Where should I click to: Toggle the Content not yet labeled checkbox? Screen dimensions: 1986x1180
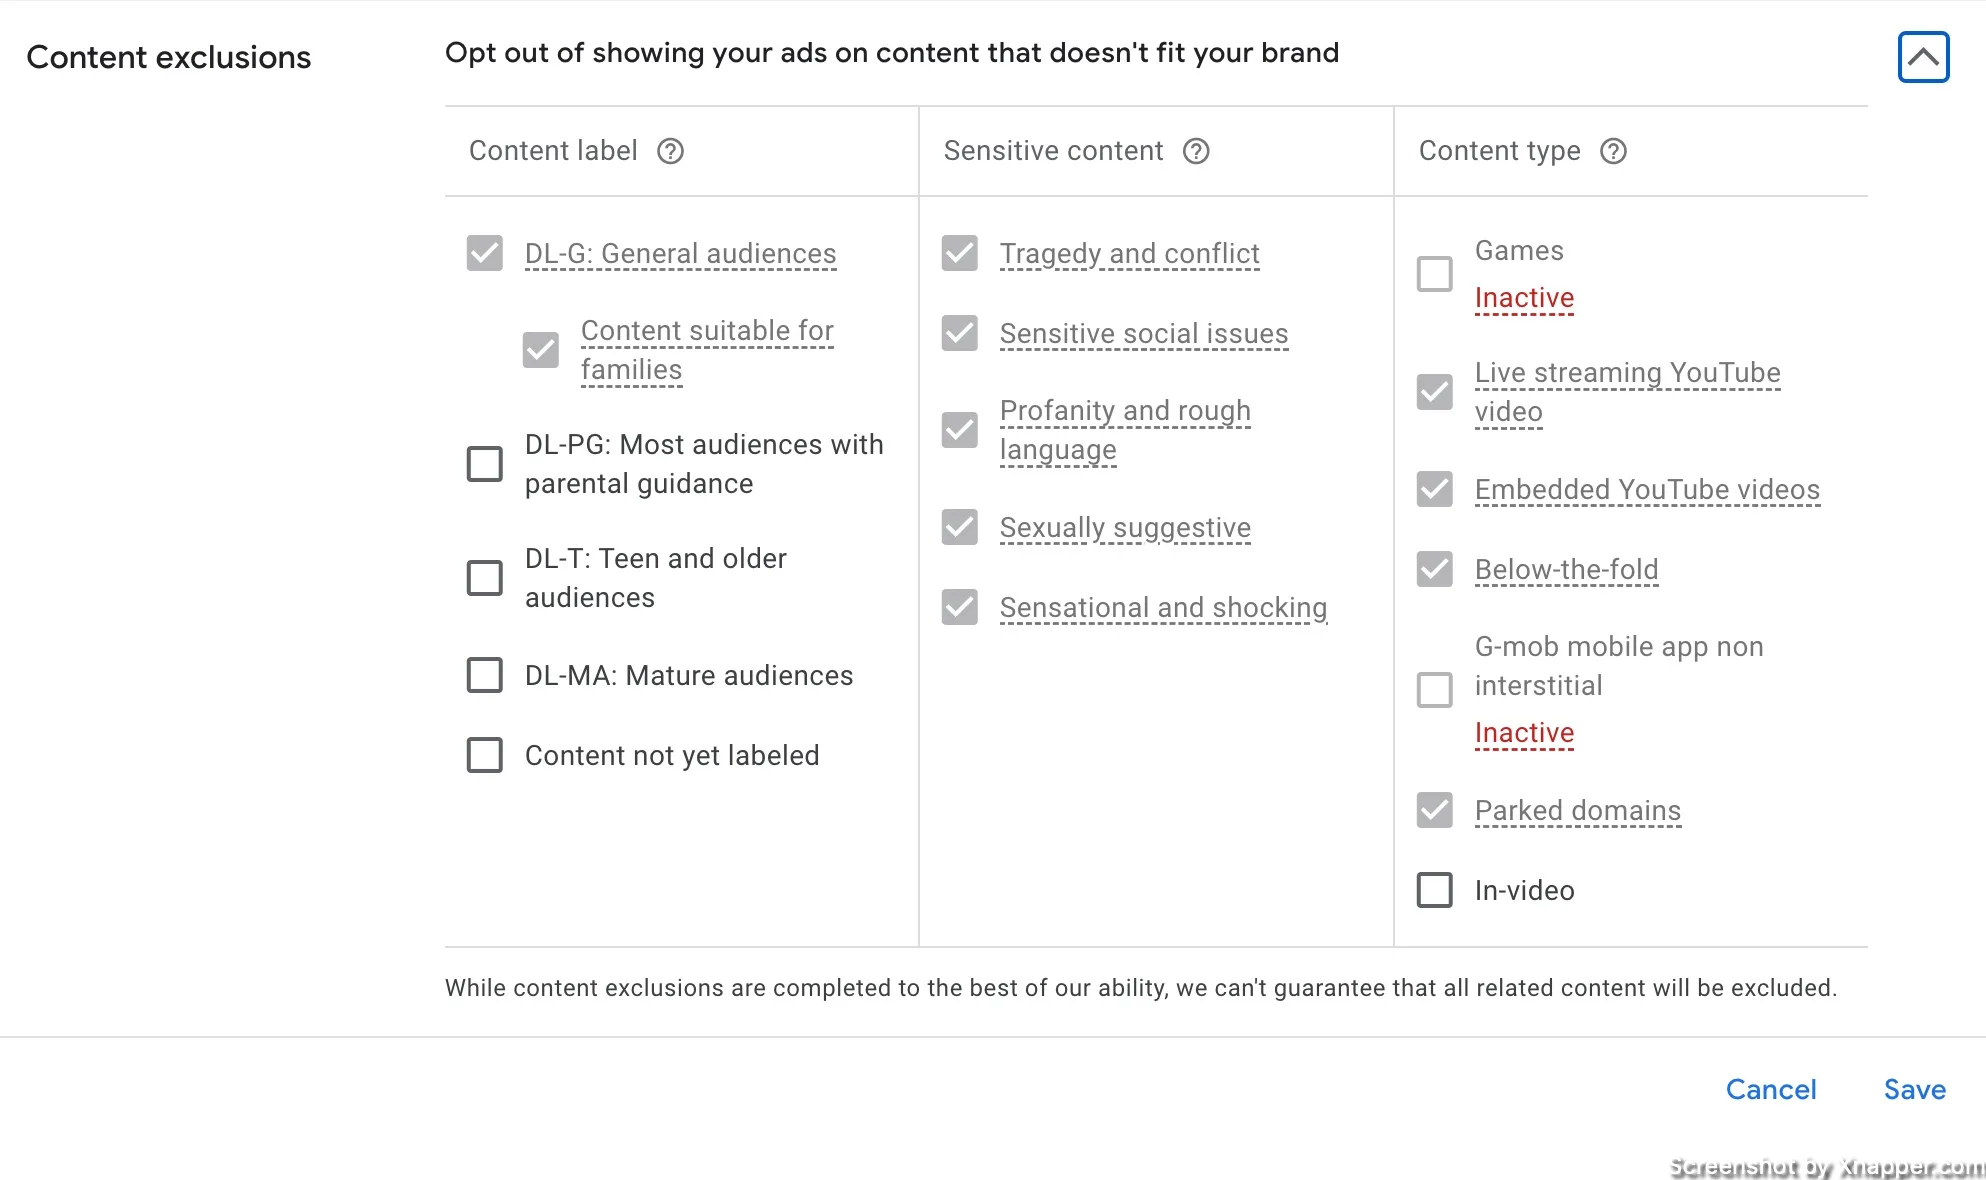pyautogui.click(x=486, y=756)
